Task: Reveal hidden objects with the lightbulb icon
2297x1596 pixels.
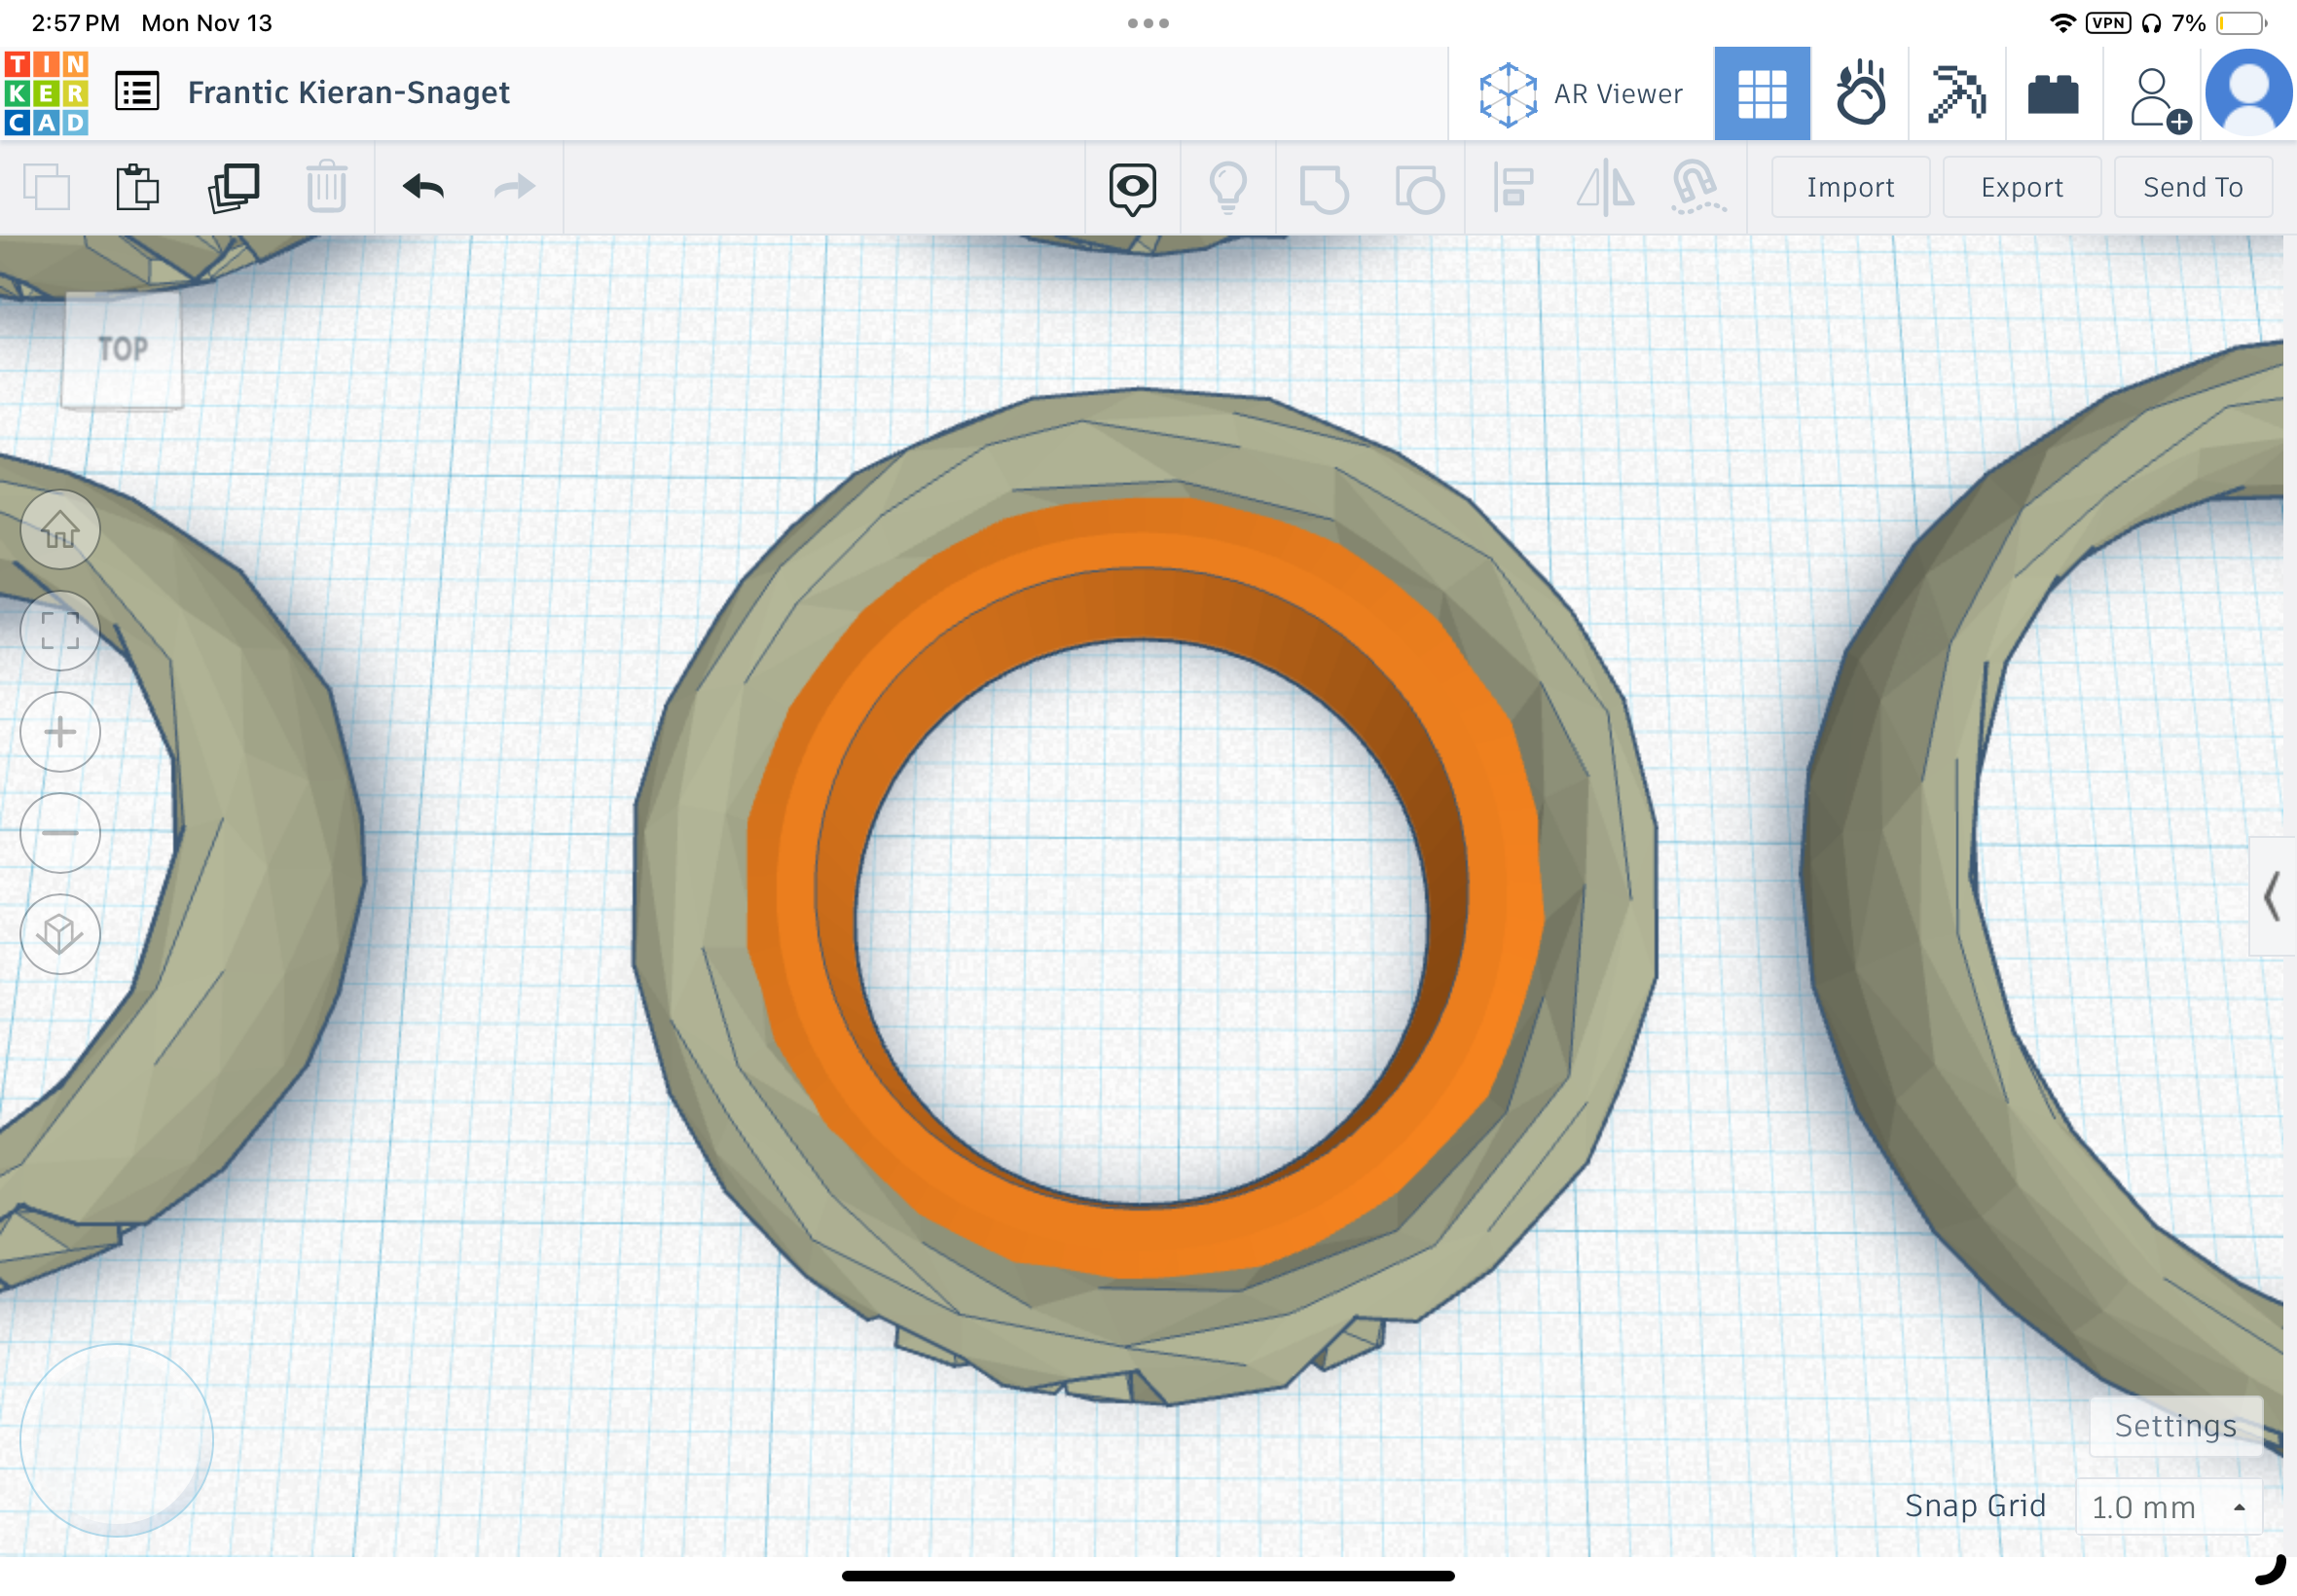Action: pos(1228,187)
